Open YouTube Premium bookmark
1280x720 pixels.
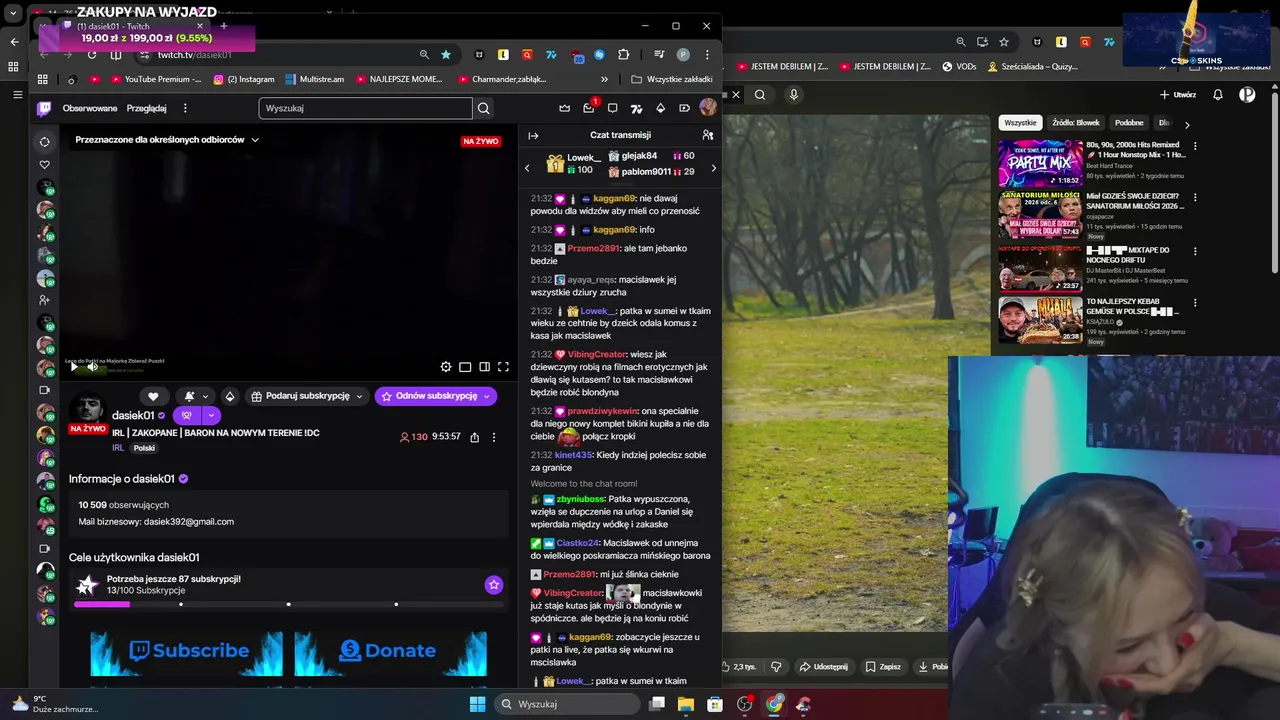(154, 79)
